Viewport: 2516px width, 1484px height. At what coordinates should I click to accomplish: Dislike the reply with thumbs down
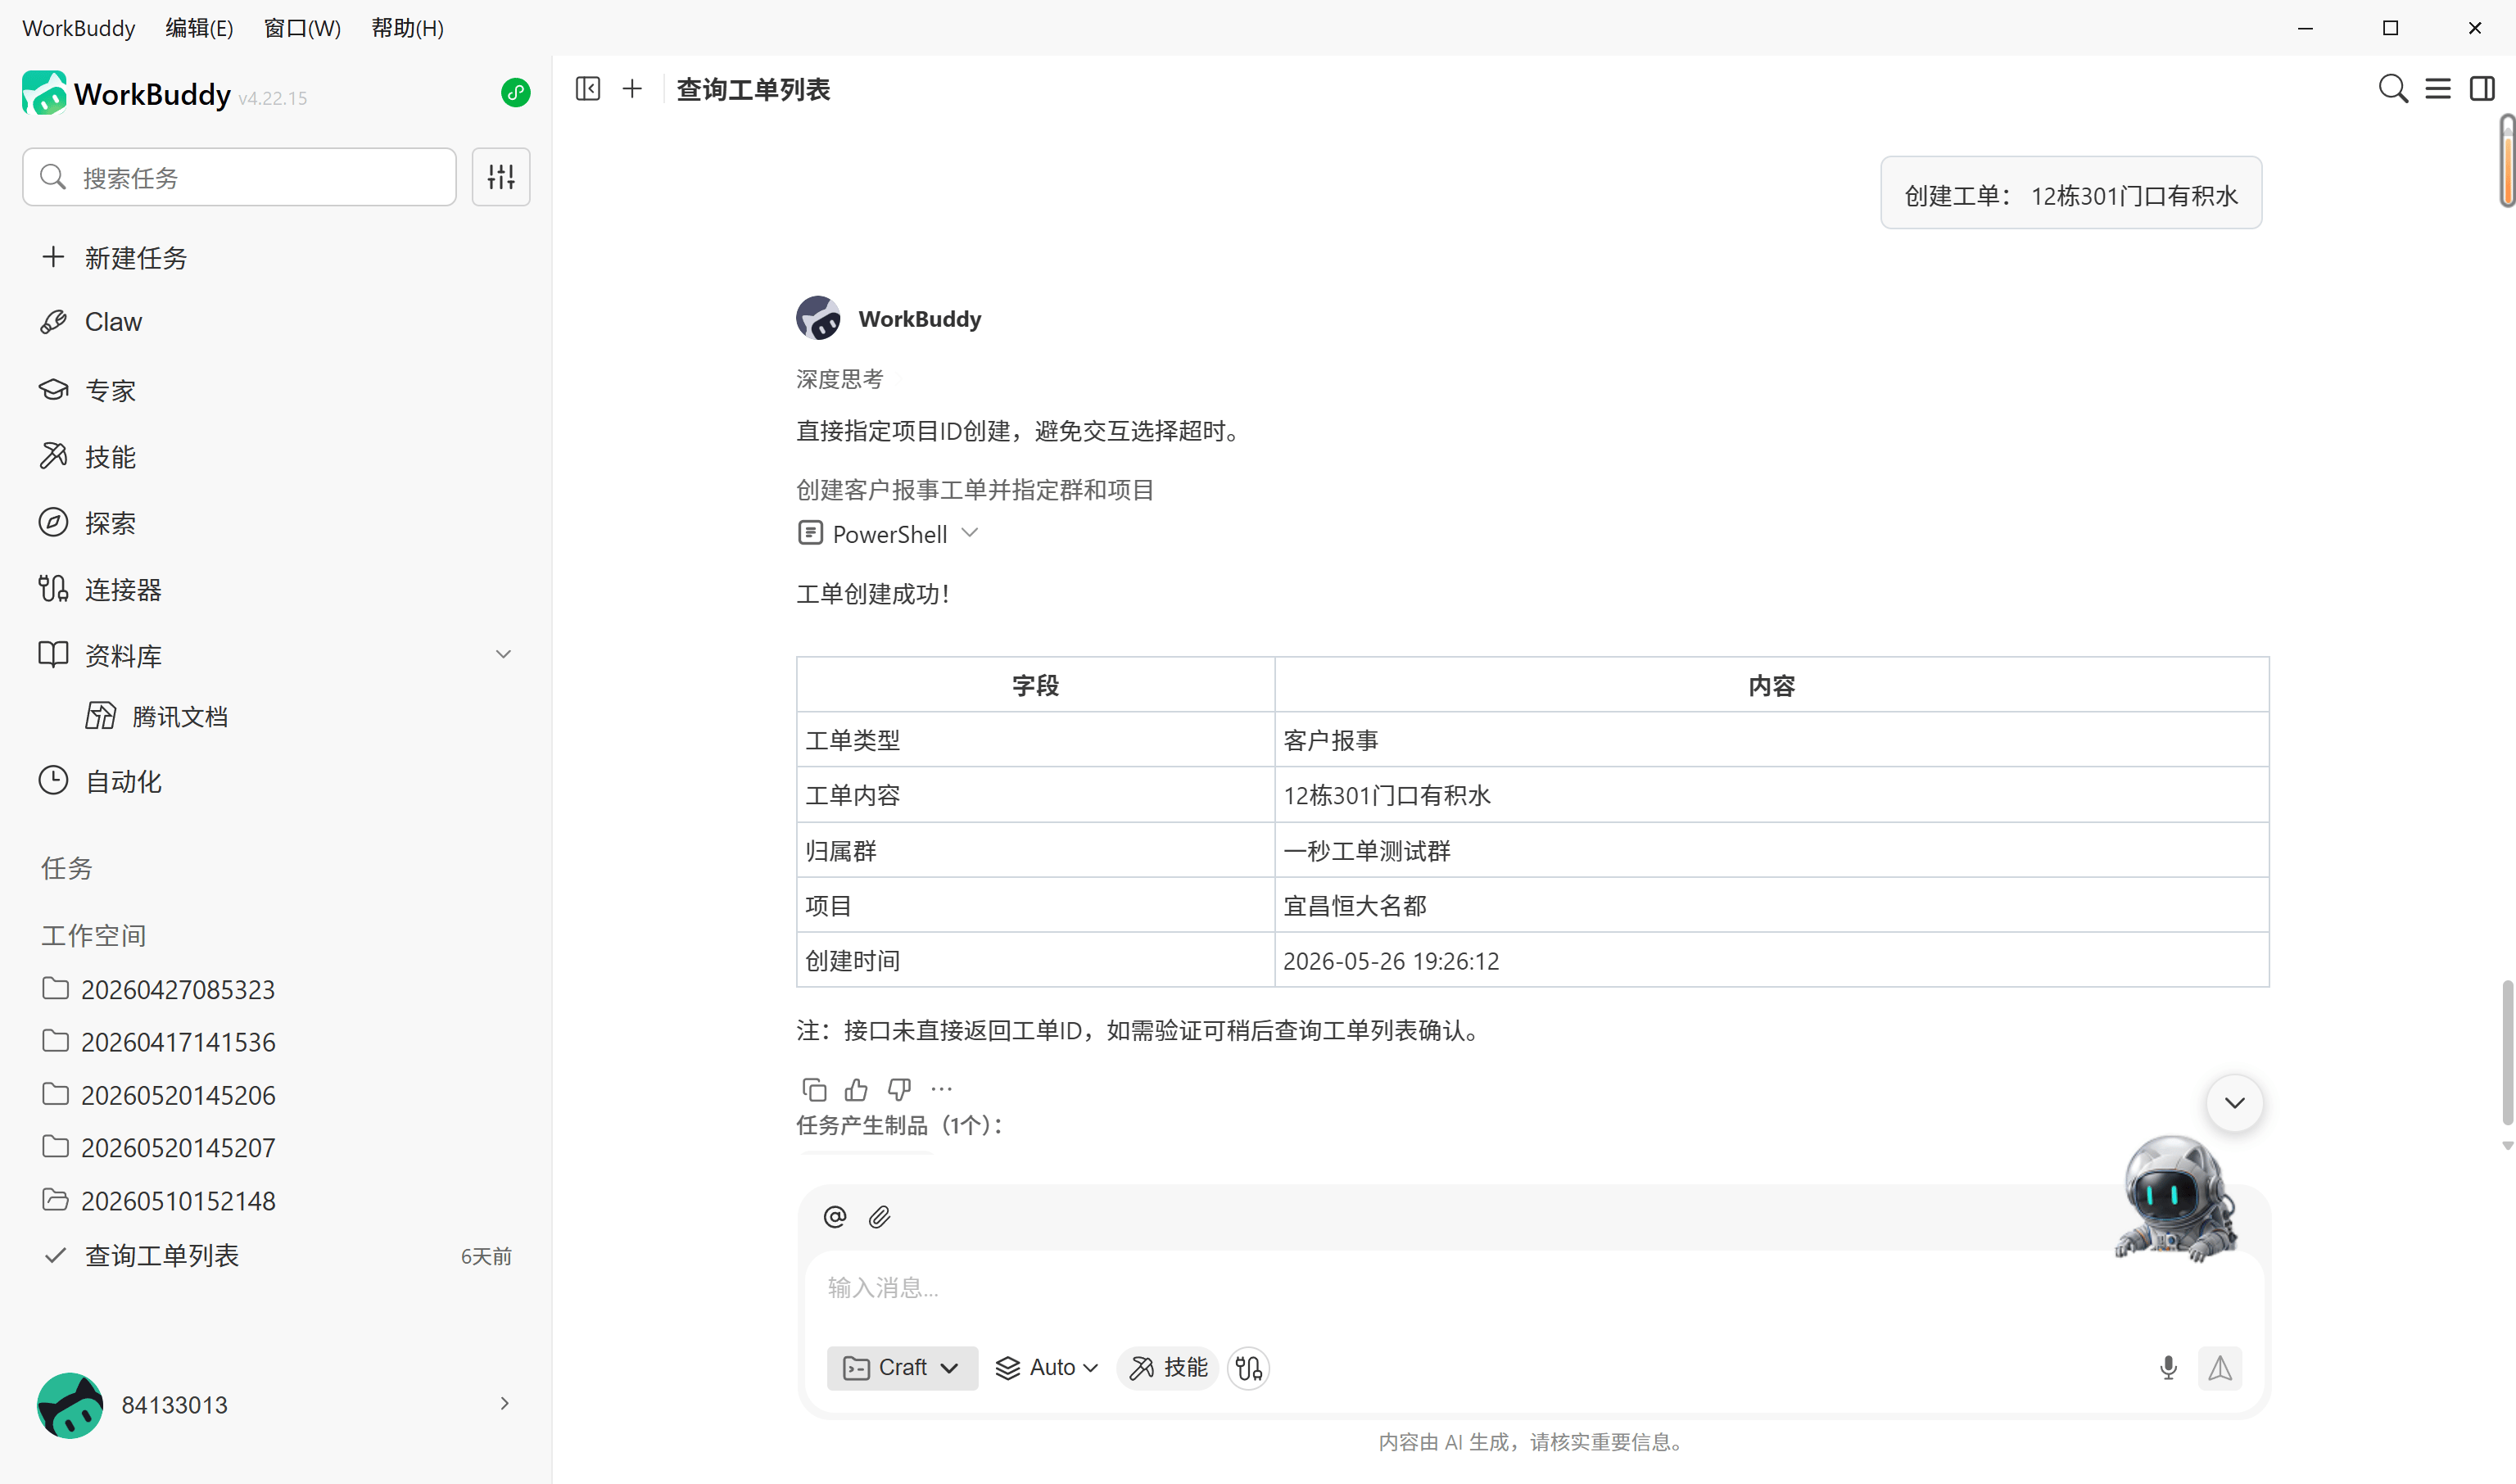click(x=899, y=1089)
